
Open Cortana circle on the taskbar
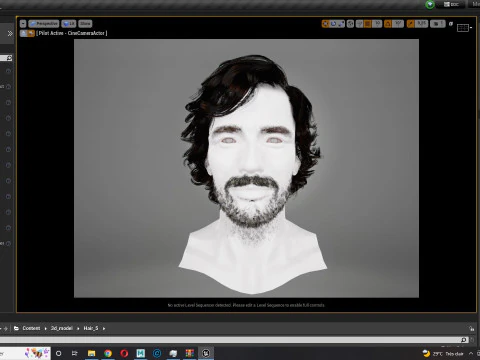tap(59, 353)
